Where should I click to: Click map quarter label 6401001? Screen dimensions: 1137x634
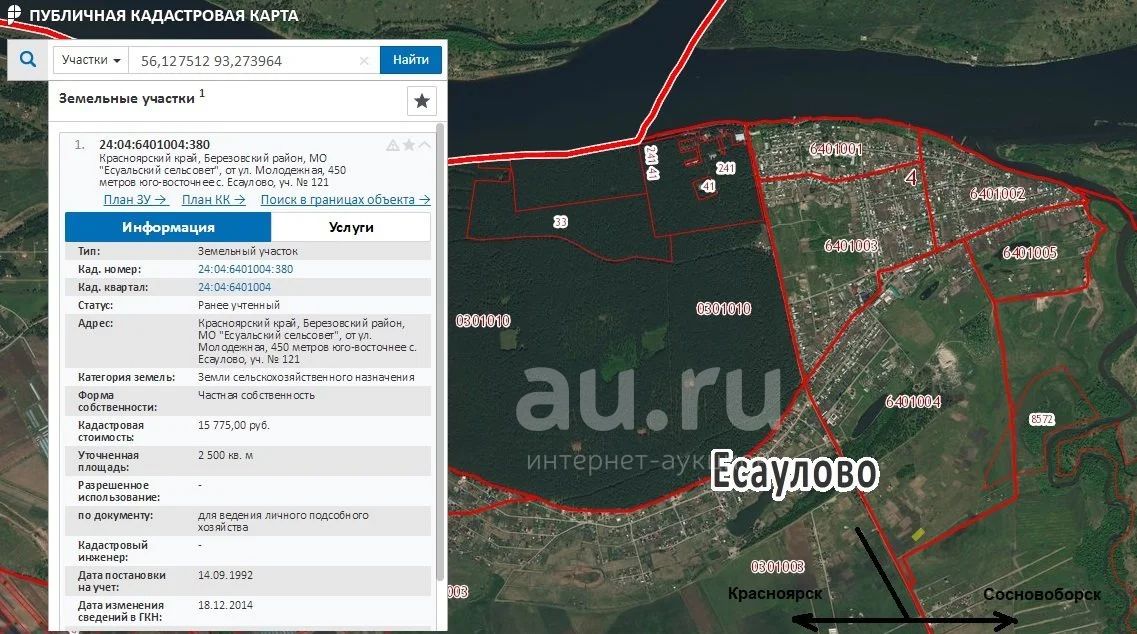click(836, 149)
